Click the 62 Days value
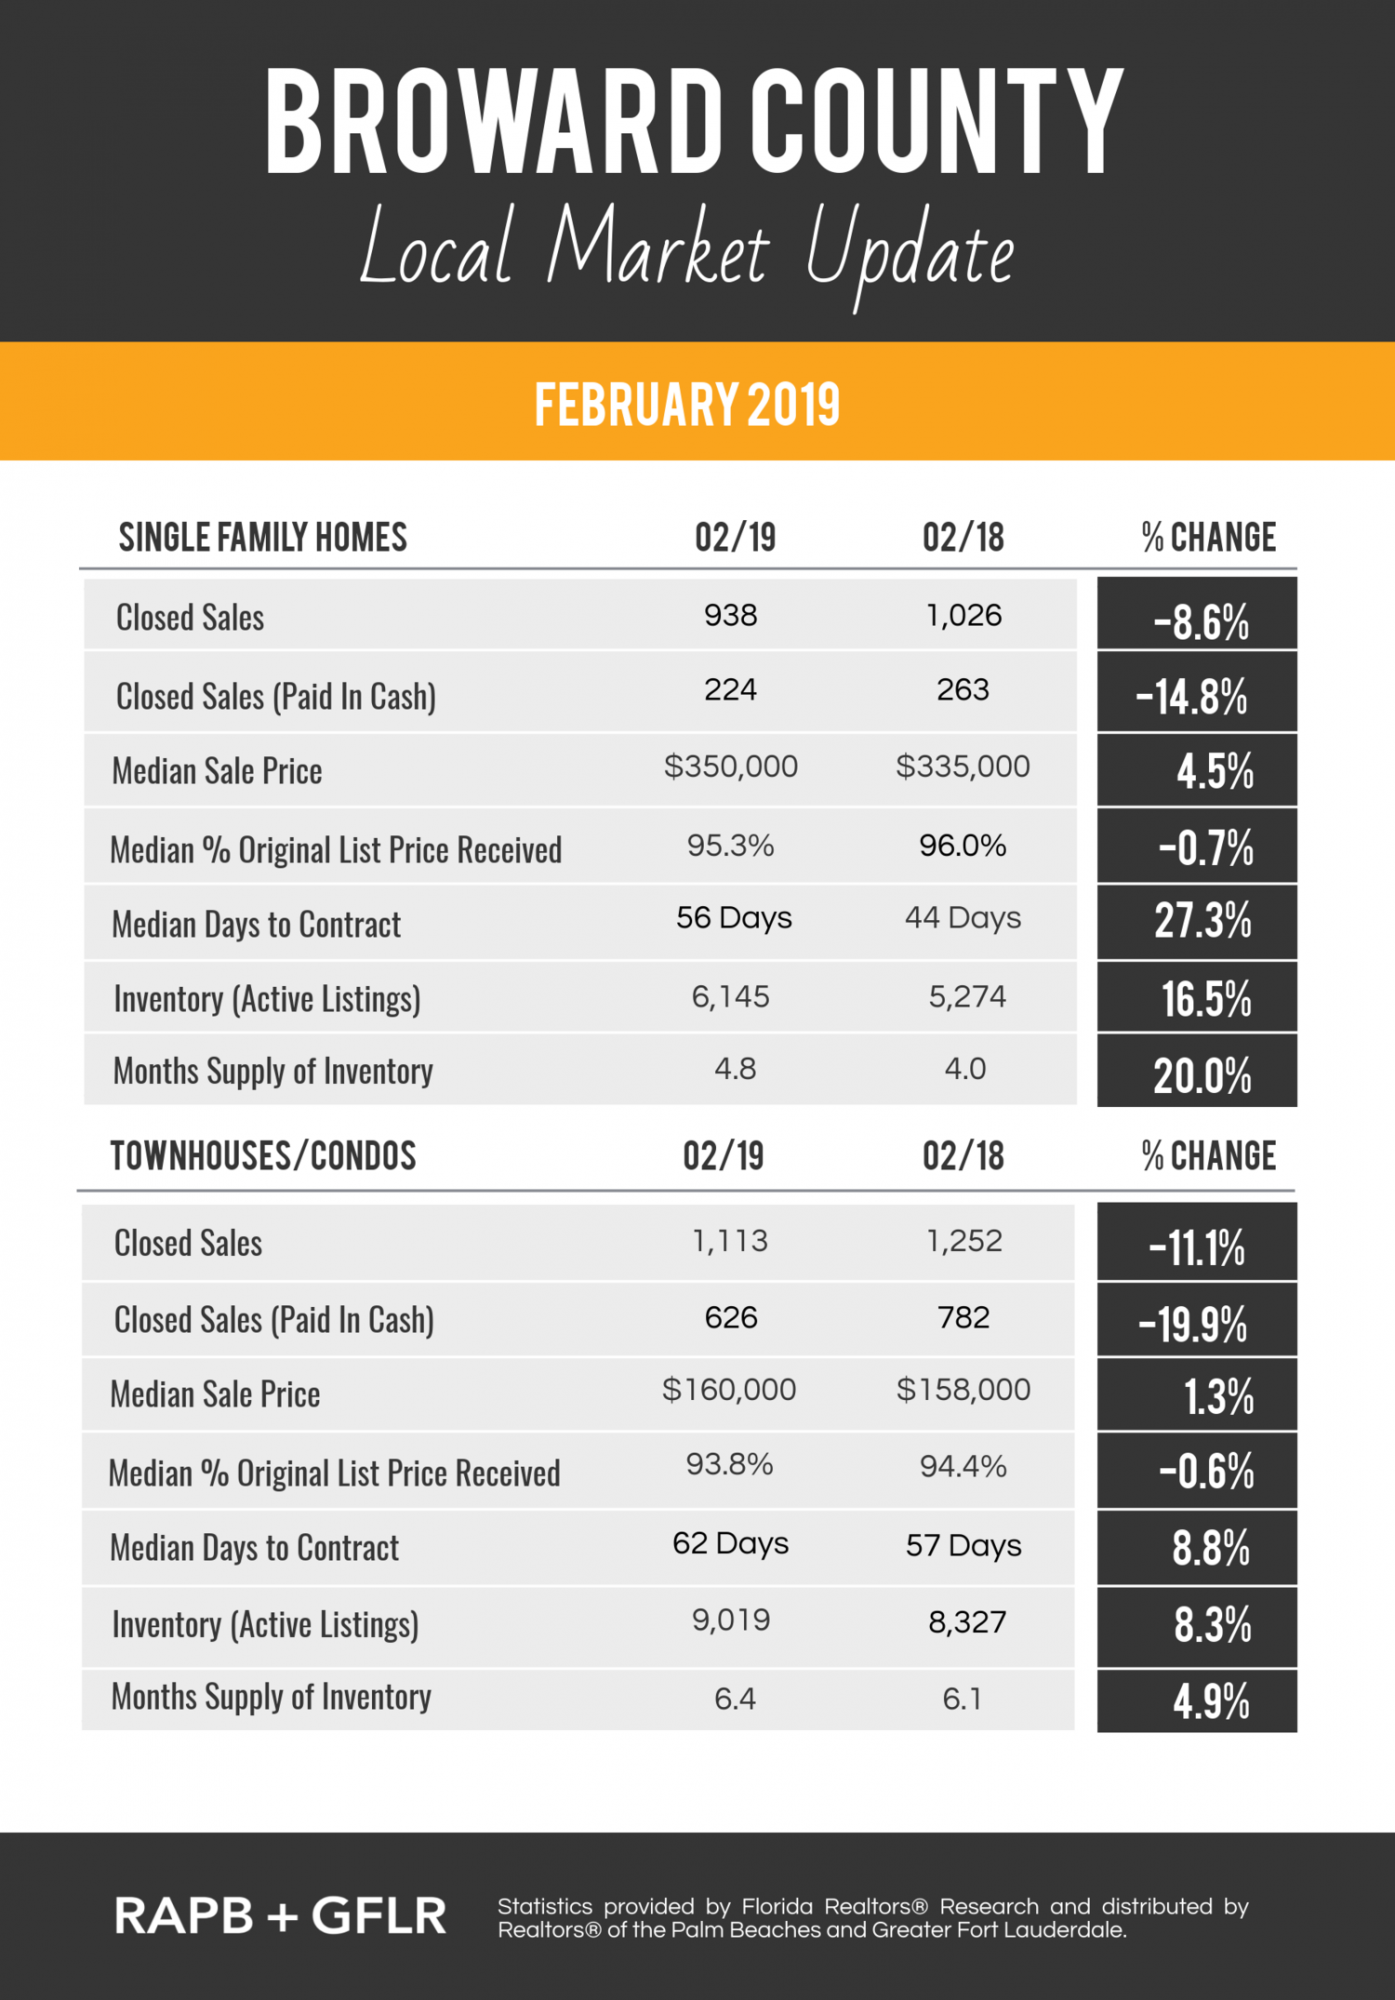 tap(731, 1543)
